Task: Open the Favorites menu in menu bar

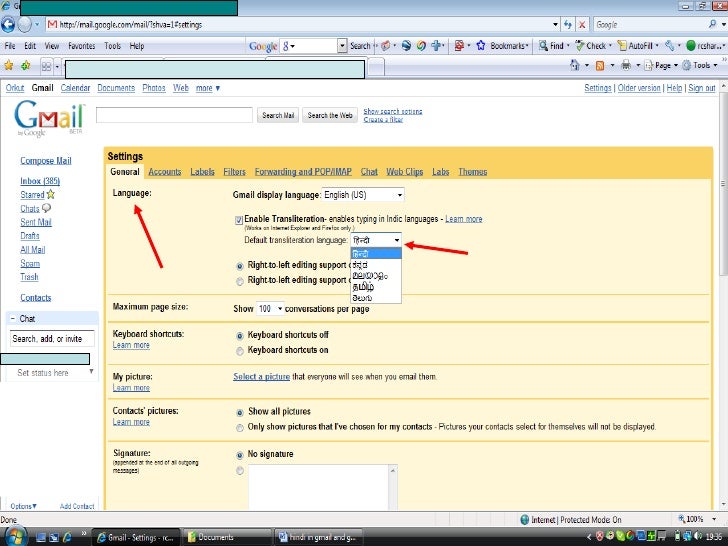Action: pyautogui.click(x=81, y=46)
